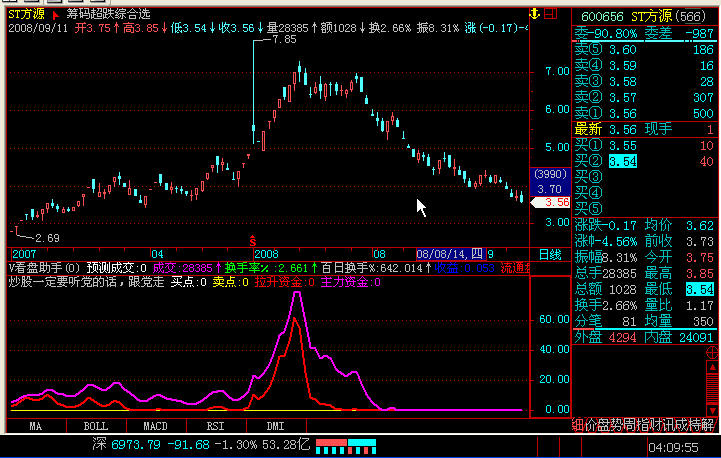Click the 内盘 24091 value

[696, 338]
